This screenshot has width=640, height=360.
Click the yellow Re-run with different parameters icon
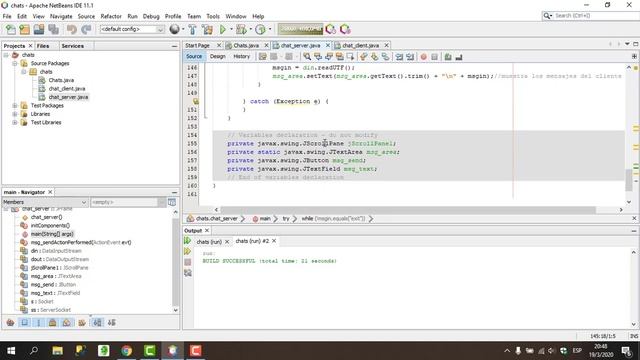click(187, 251)
